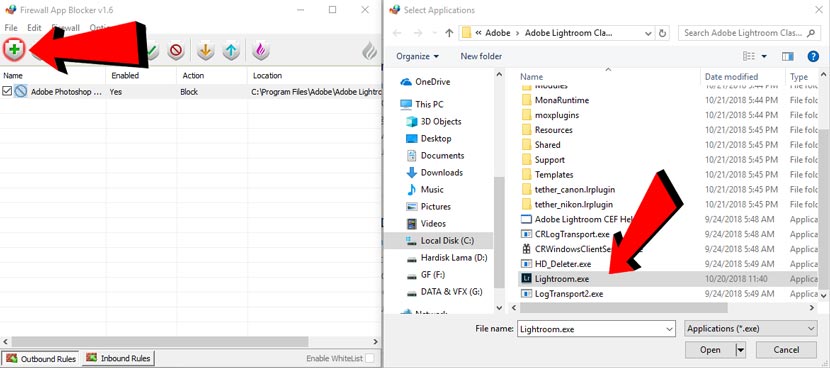Select the Adobe Photoshop rule row name

click(66, 92)
